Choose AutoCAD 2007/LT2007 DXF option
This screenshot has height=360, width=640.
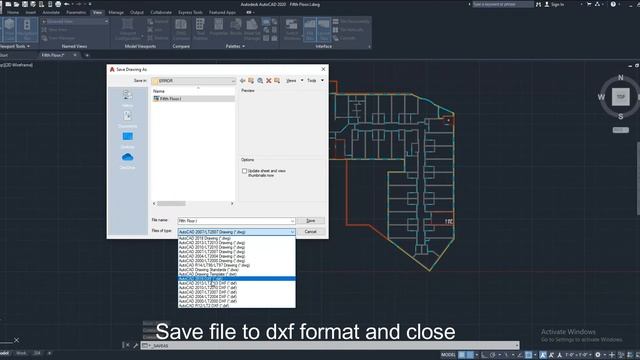click(x=236, y=292)
